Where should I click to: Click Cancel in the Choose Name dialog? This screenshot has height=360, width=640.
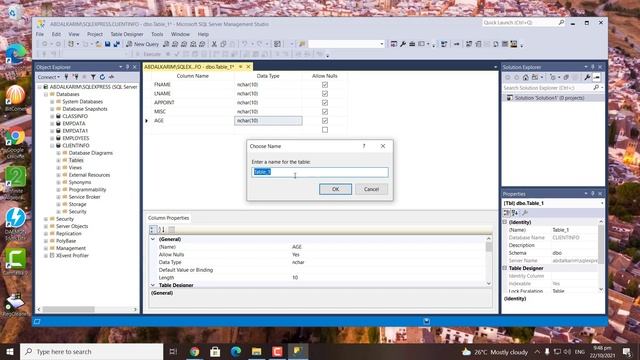click(x=371, y=189)
